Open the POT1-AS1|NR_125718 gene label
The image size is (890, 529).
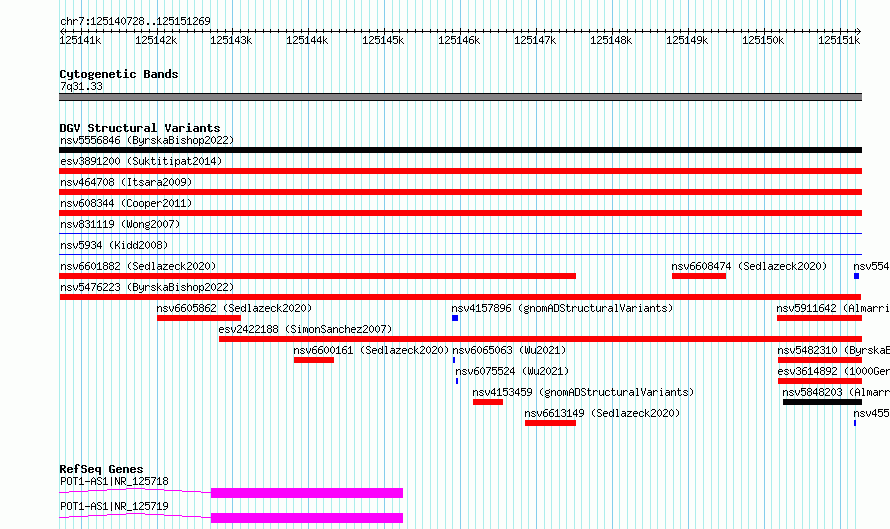114,481
